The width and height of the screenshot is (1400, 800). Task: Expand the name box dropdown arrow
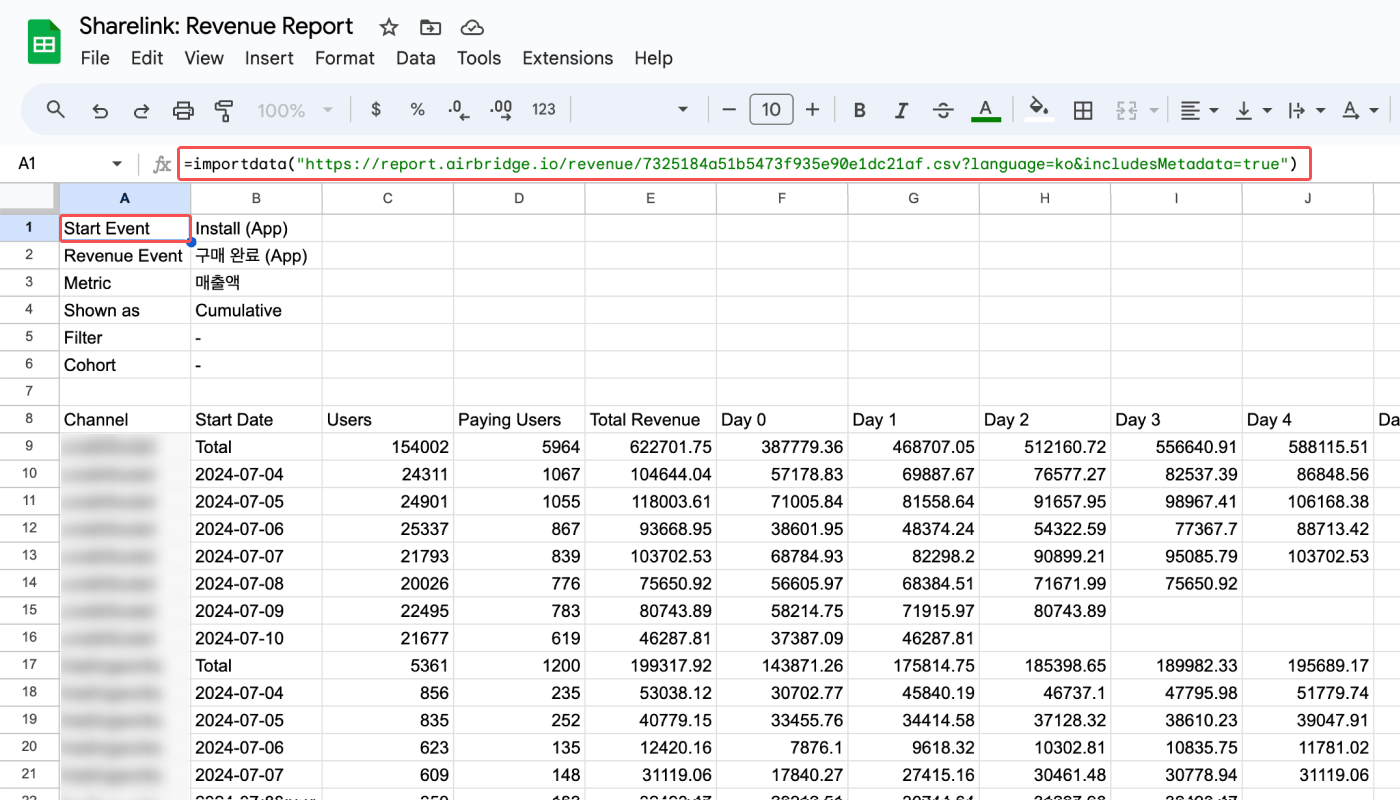tap(117, 164)
